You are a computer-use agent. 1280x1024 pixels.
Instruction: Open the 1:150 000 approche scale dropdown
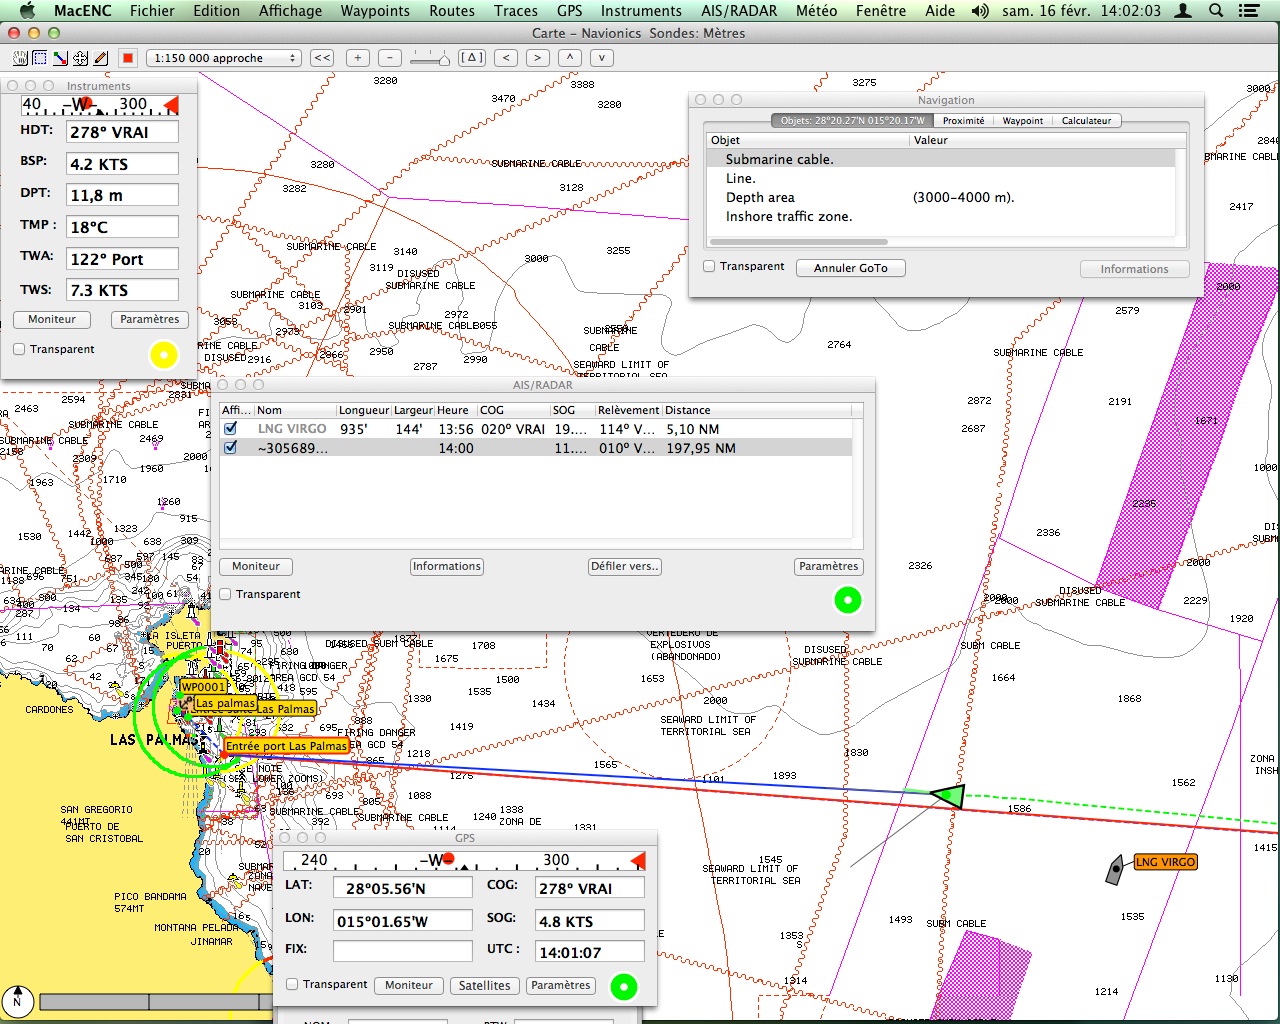[x=224, y=58]
